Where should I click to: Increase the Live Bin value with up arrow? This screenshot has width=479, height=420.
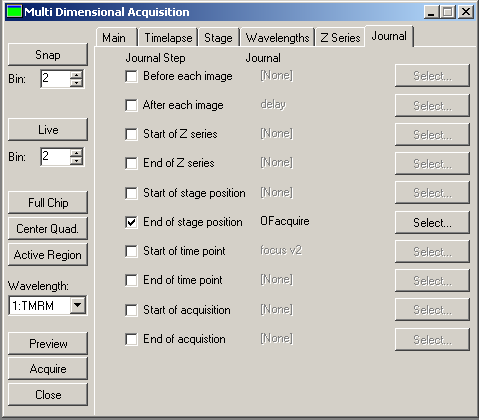pos(77,153)
